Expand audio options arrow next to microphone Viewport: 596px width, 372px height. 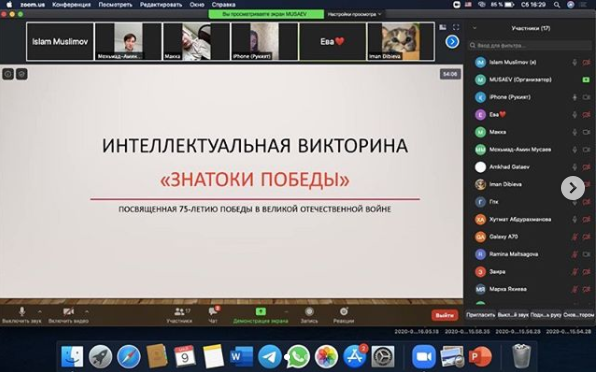(x=40, y=312)
